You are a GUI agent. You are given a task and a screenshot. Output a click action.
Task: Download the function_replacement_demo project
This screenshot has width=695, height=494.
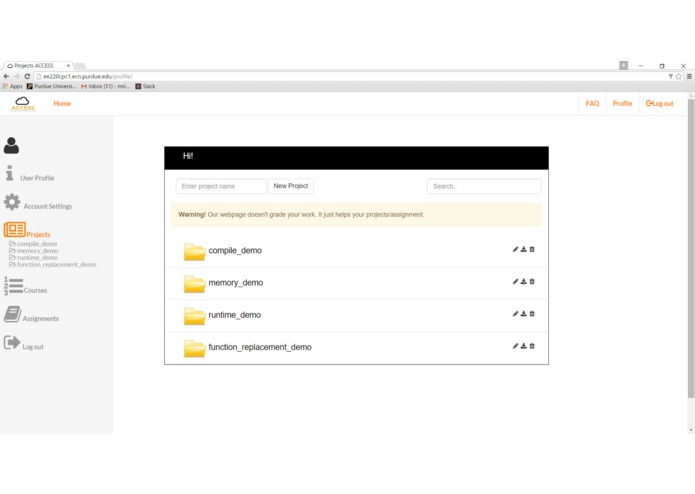pyautogui.click(x=523, y=346)
